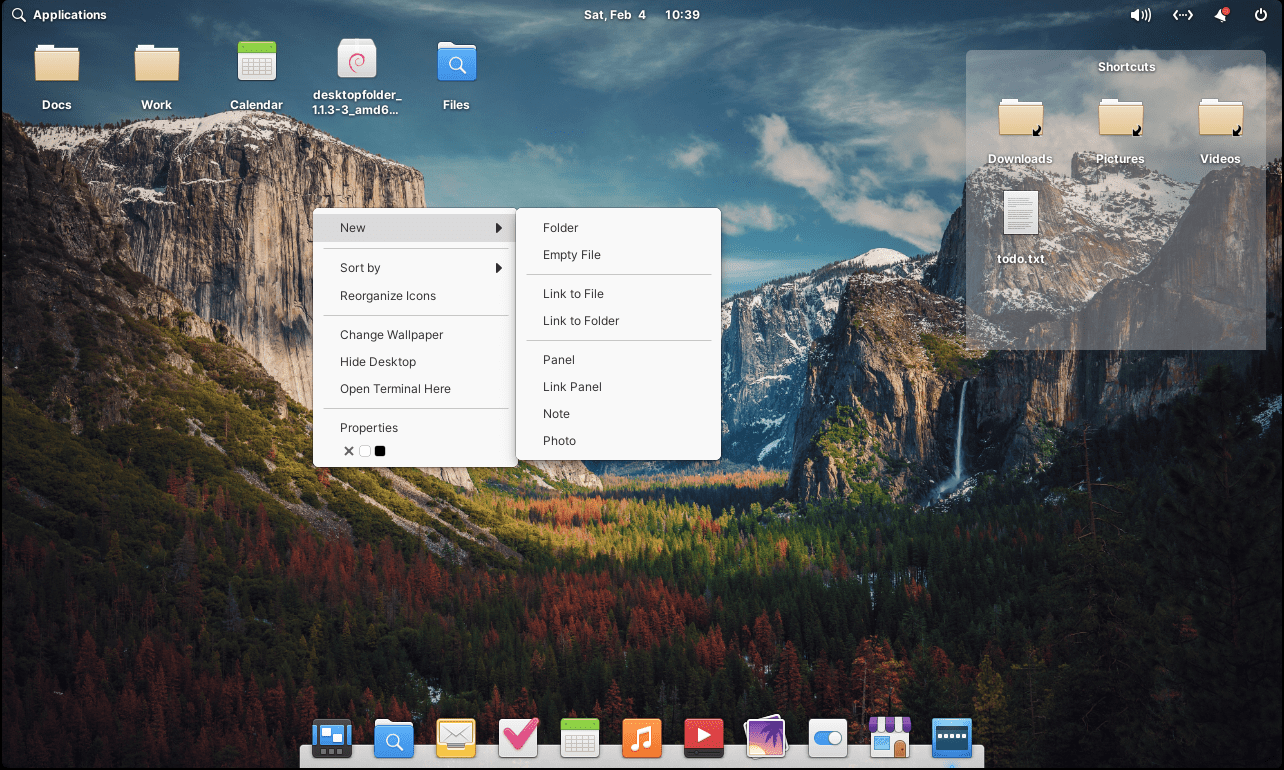Open Downloads shortcut in Shortcuts panel
Image resolution: width=1284 pixels, height=770 pixels.
click(1021, 117)
